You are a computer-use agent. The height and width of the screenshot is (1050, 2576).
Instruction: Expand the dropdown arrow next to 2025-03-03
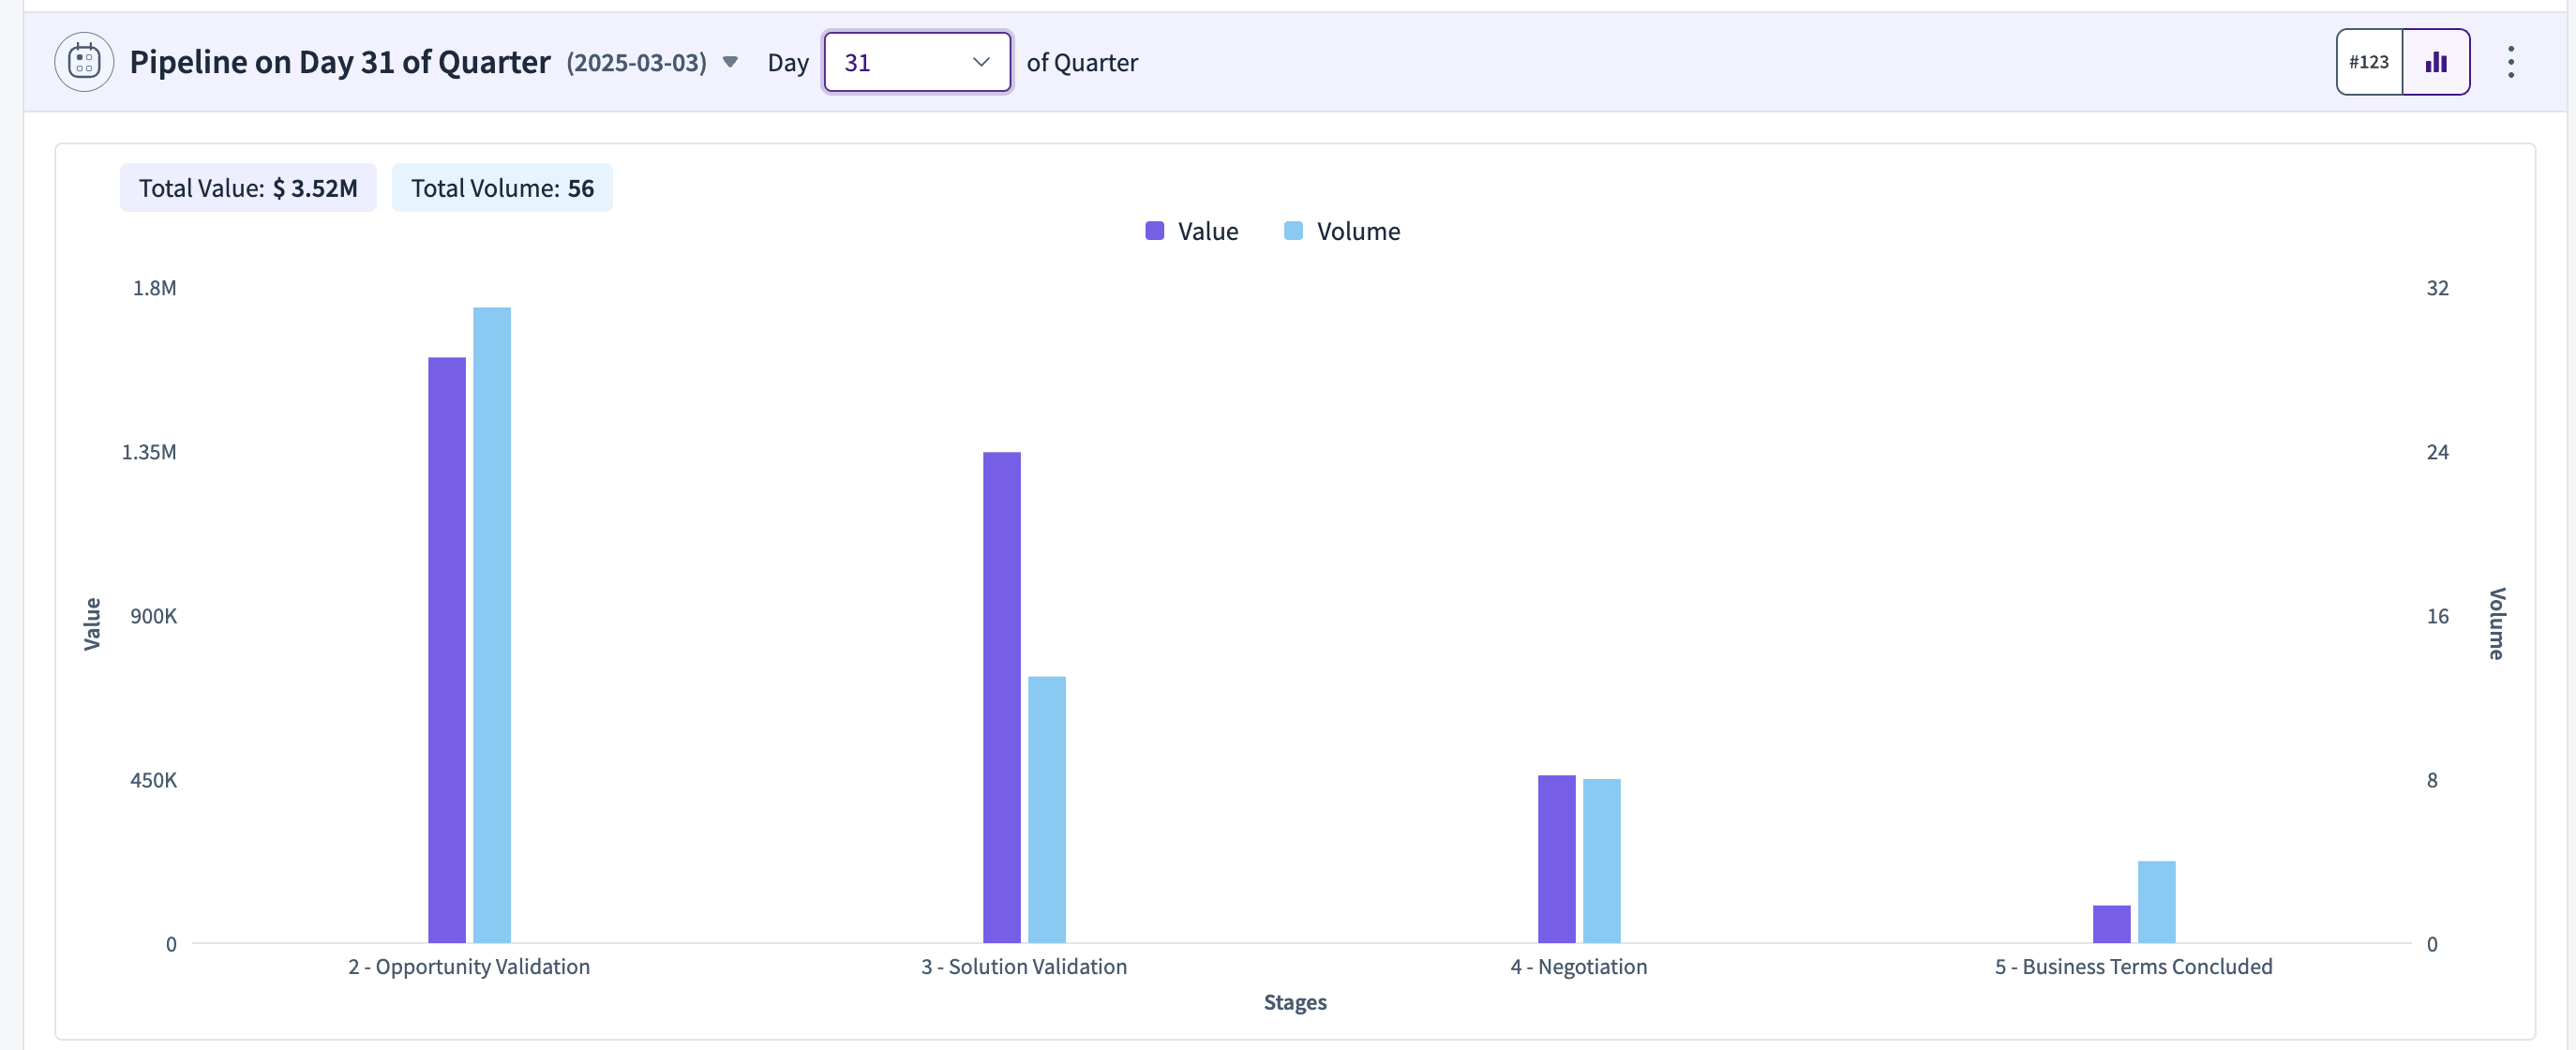(x=730, y=62)
